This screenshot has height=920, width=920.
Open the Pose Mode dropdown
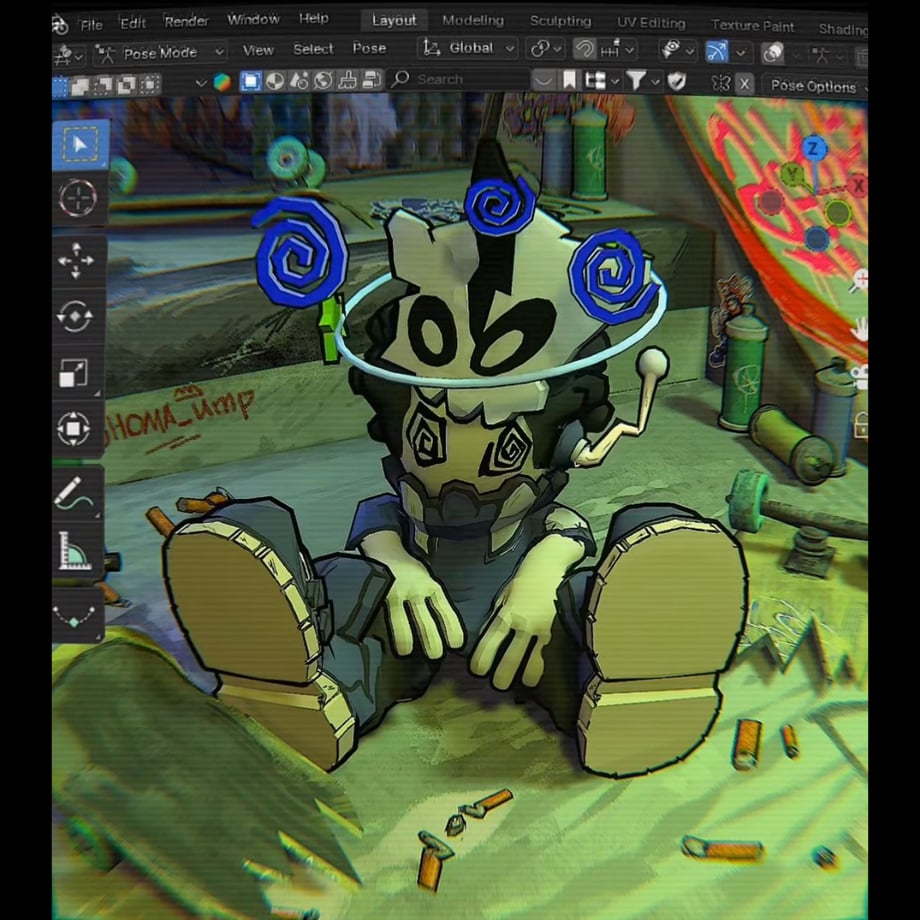click(160, 53)
